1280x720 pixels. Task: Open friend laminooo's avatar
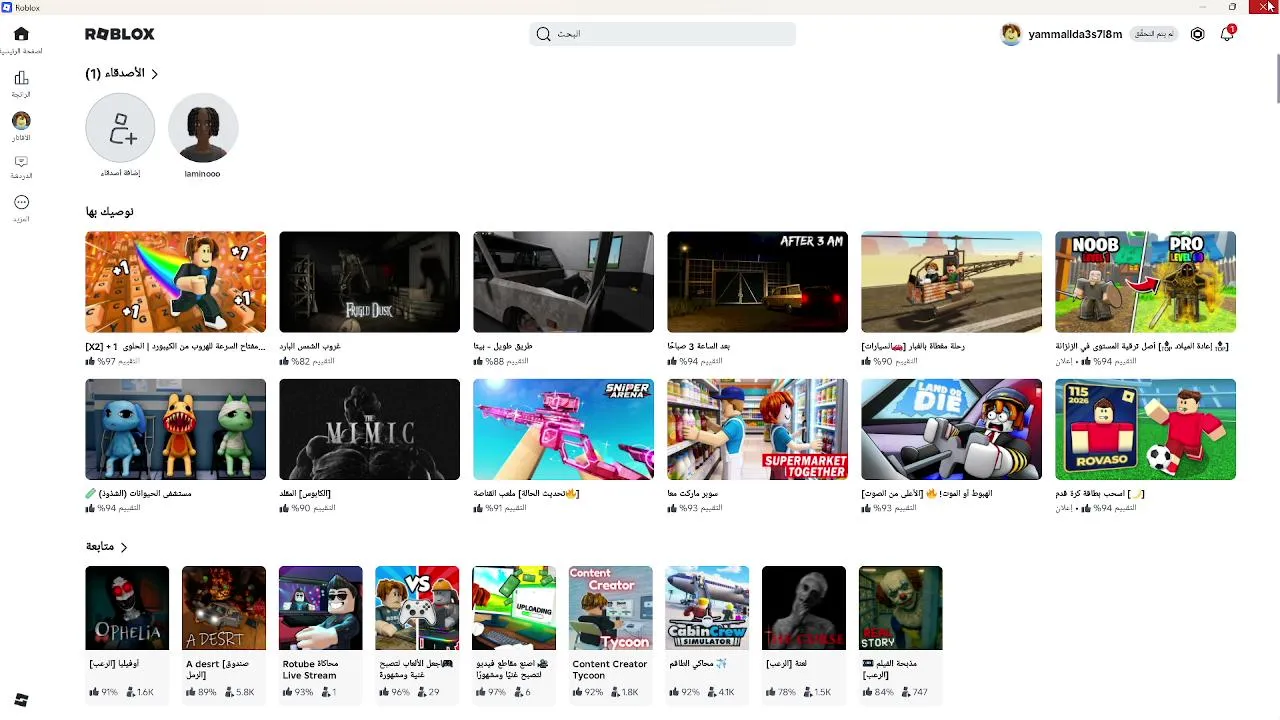coord(203,128)
